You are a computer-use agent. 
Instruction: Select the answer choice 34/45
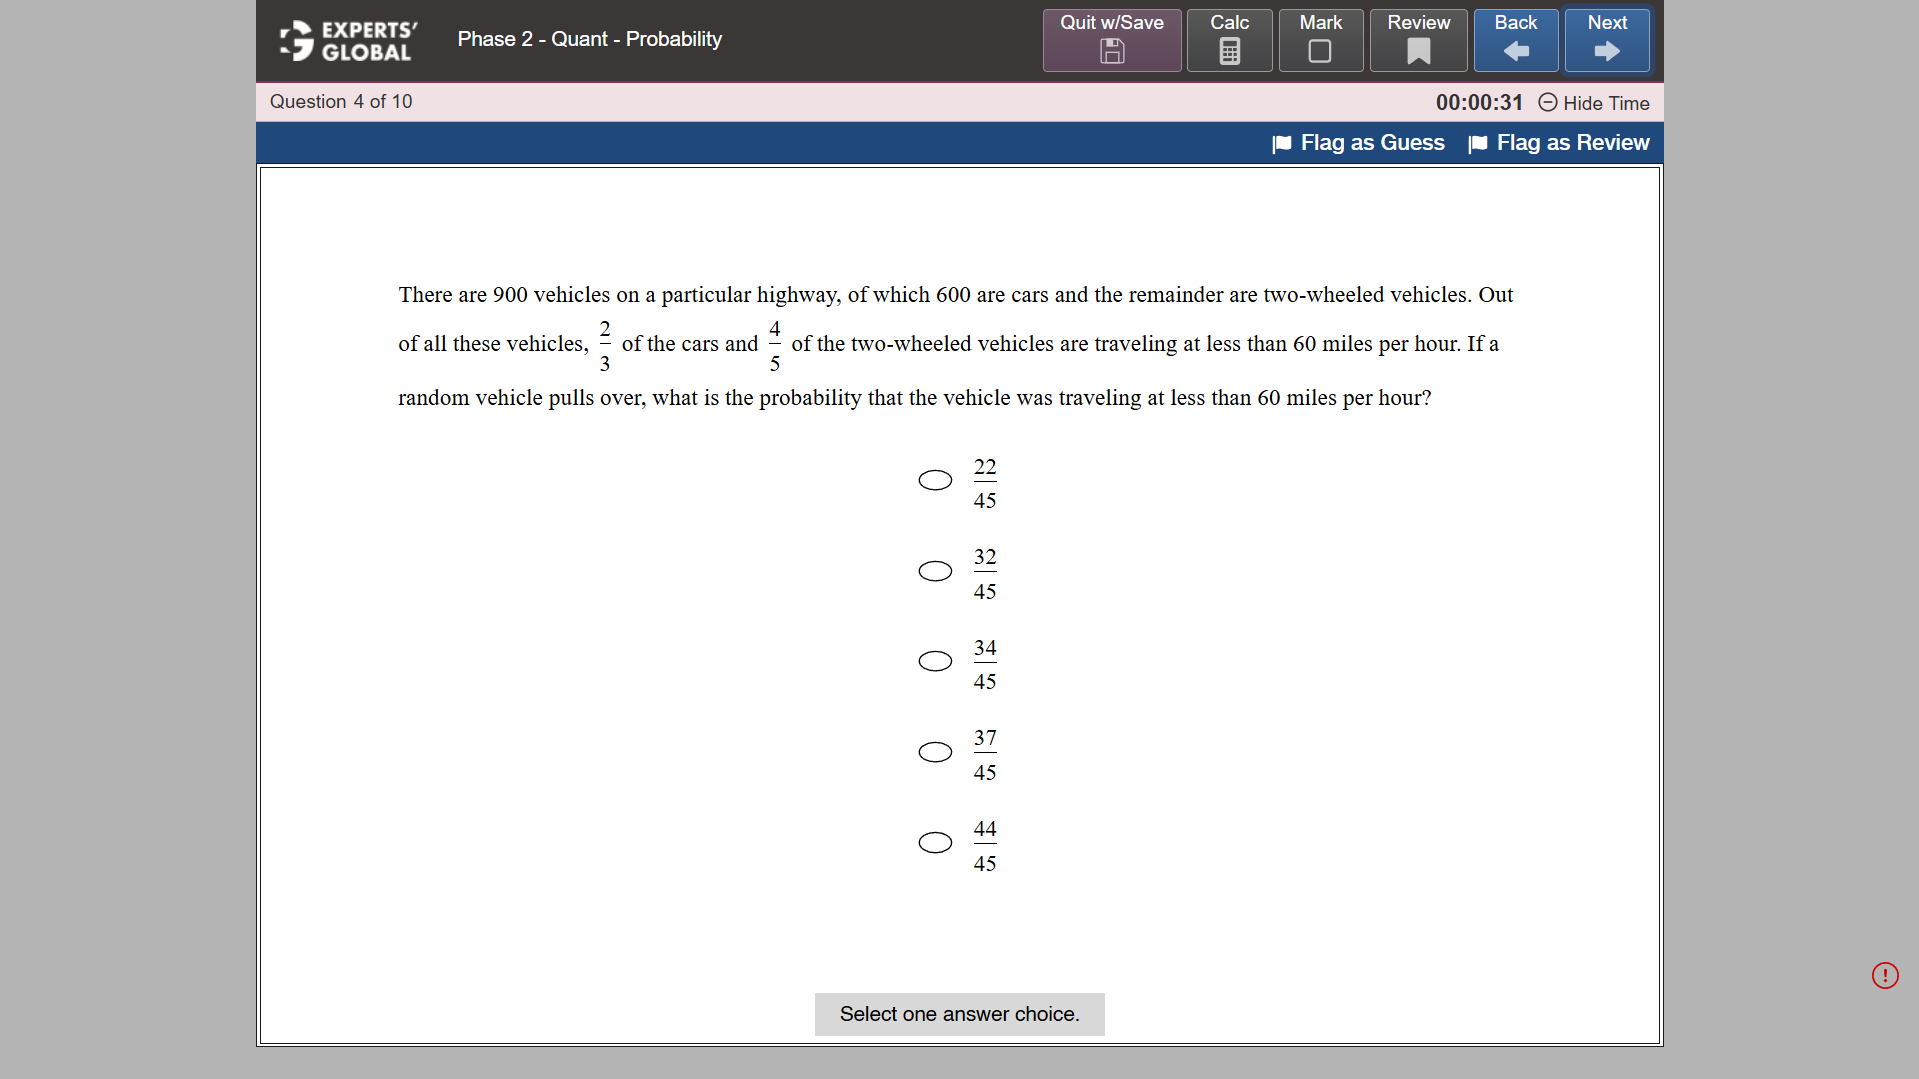(933, 661)
